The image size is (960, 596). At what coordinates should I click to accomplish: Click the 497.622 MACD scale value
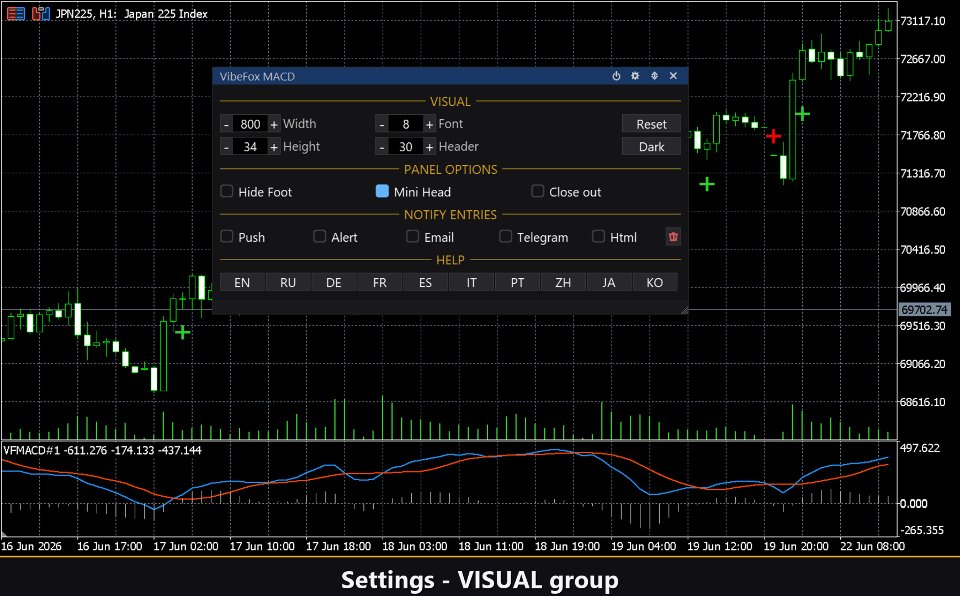click(x=920, y=448)
